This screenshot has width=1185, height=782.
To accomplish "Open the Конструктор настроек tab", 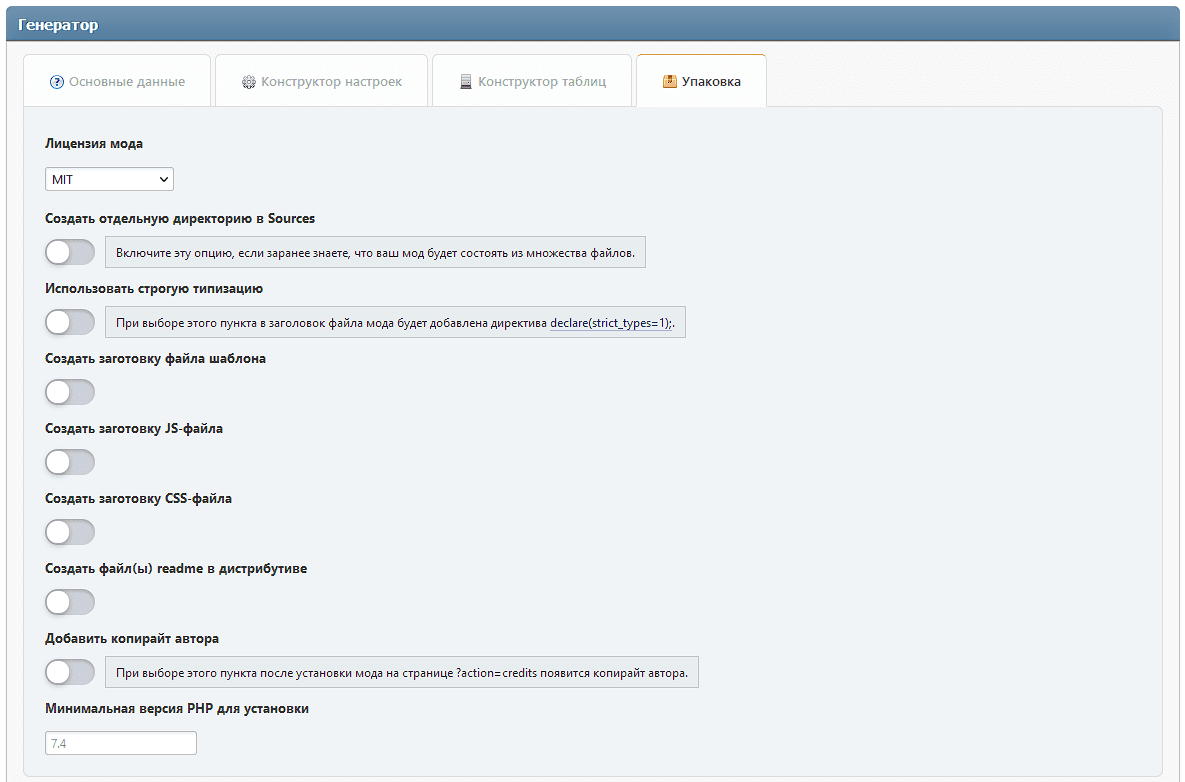I will tap(331, 82).
